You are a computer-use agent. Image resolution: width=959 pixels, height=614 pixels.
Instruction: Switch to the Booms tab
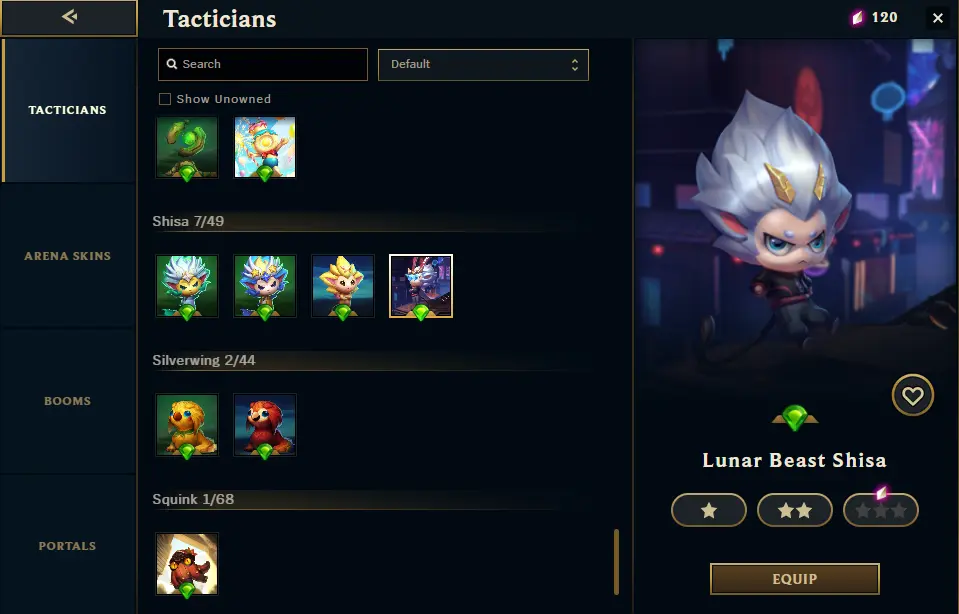(x=68, y=401)
